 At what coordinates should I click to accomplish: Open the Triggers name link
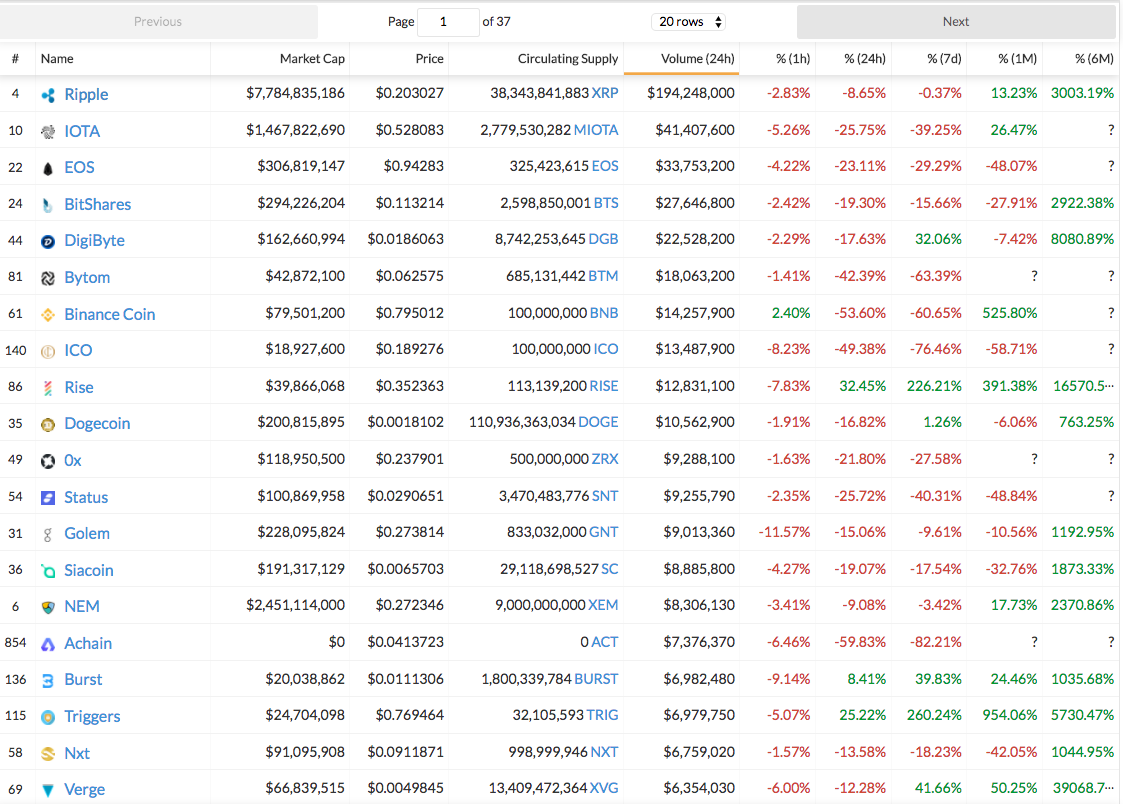[92, 717]
